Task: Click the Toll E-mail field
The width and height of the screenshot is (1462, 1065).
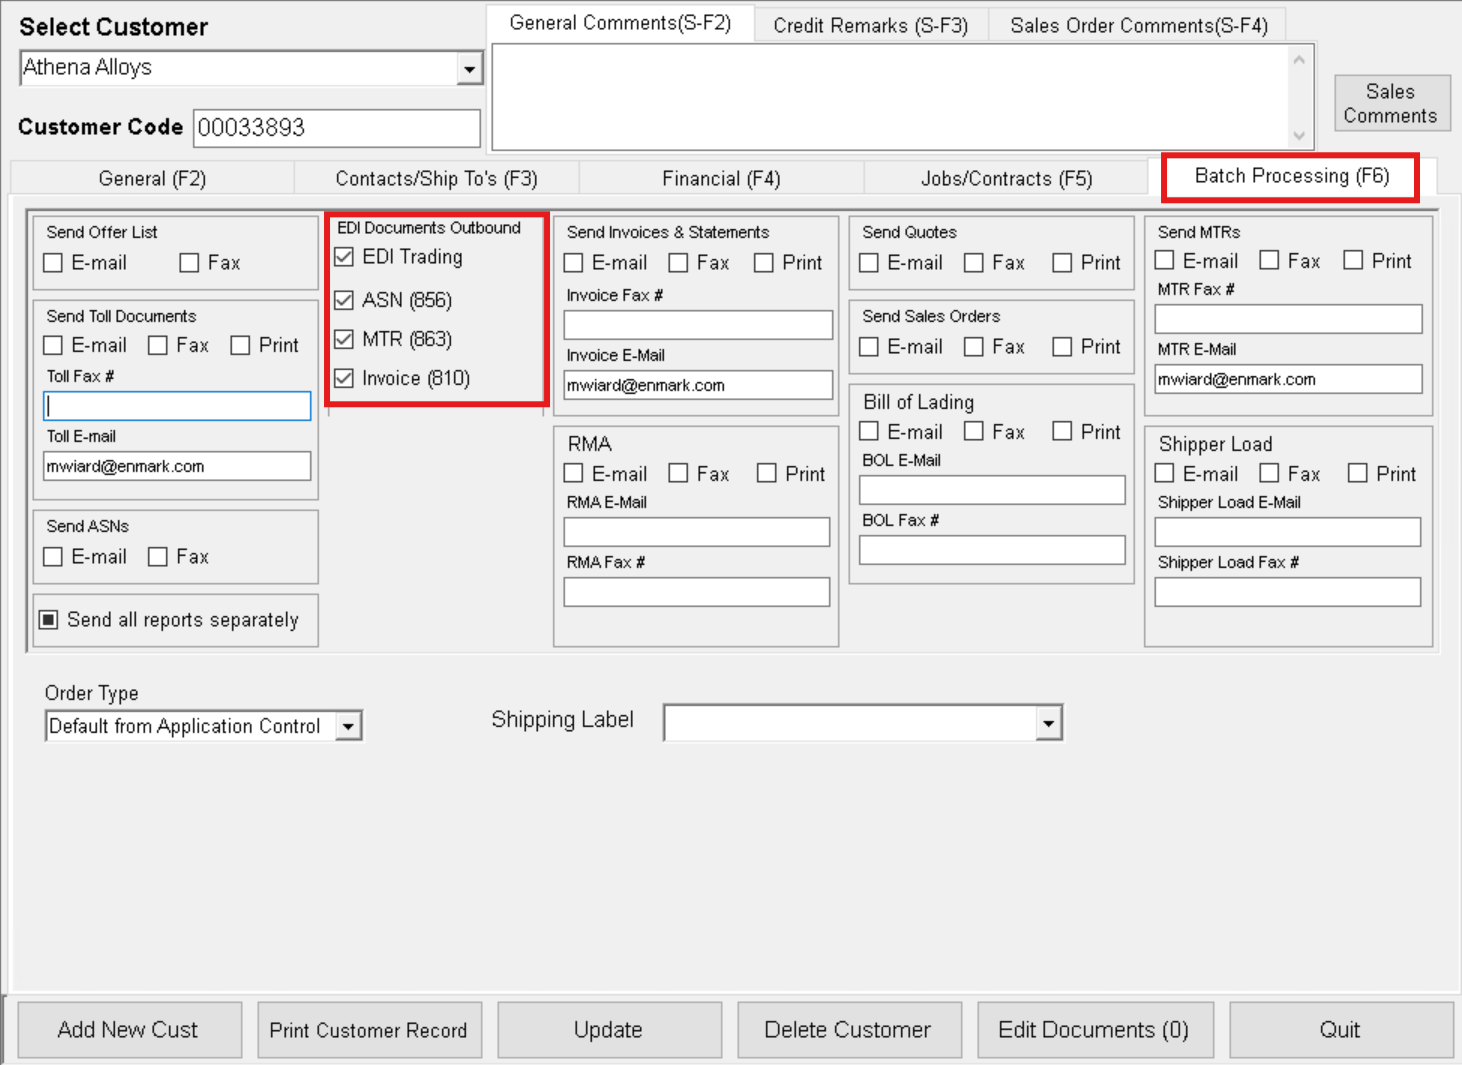Action: pyautogui.click(x=177, y=466)
